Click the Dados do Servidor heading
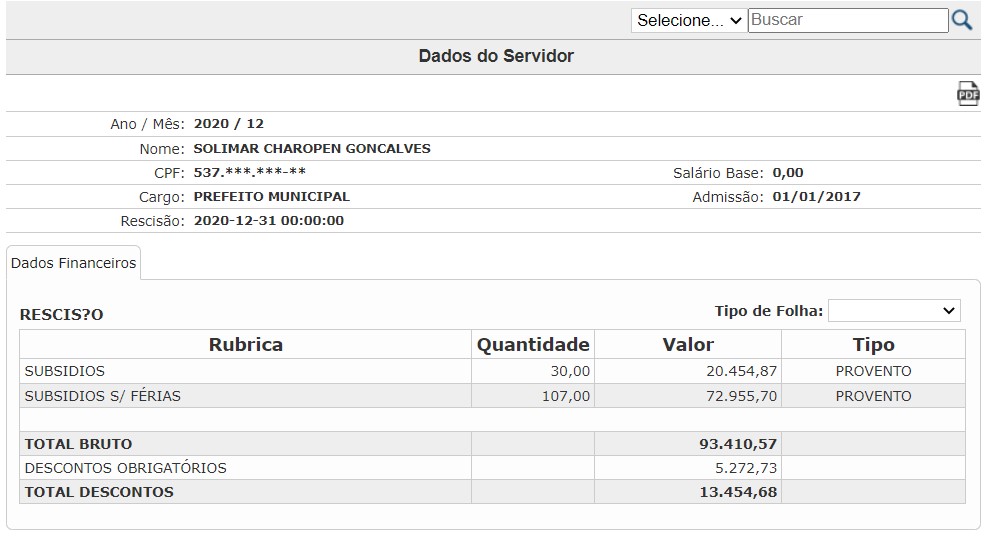Image resolution: width=993 pixels, height=545 pixels. click(x=496, y=56)
